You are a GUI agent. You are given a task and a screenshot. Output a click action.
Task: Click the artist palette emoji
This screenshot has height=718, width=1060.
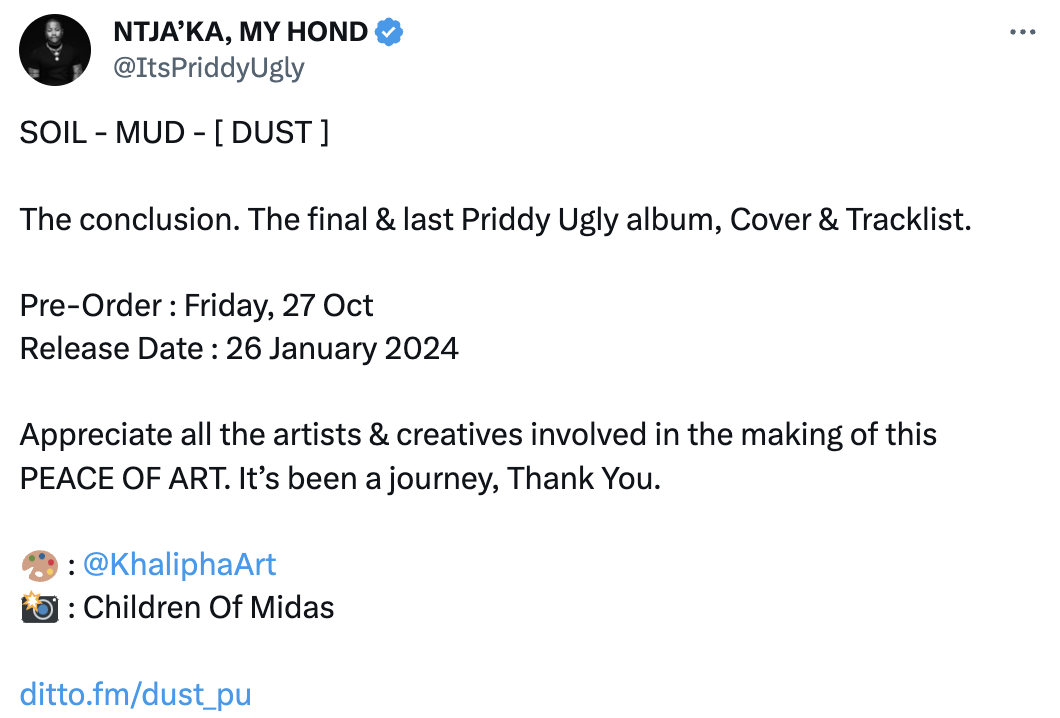coord(40,565)
